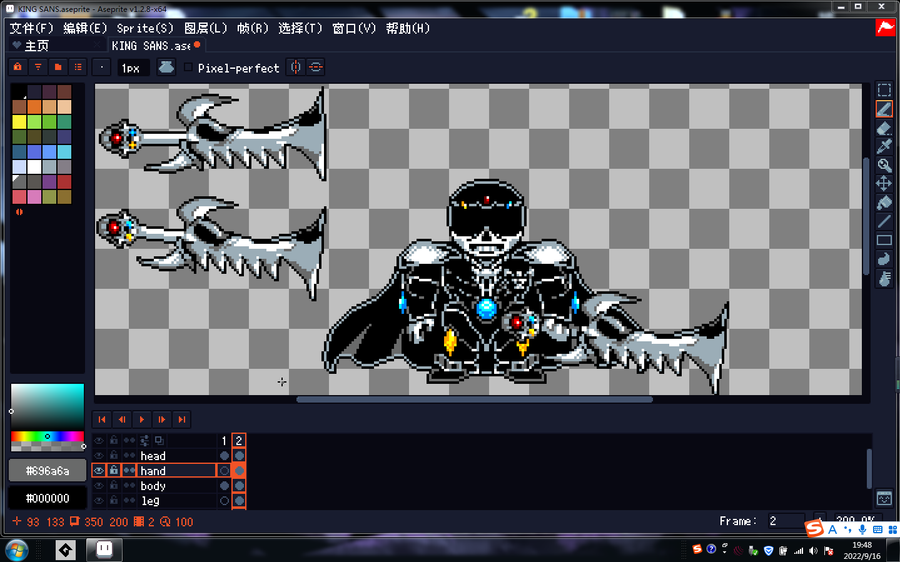Enable the Pixel-perfect checkbox
The image size is (900, 562).
188,68
